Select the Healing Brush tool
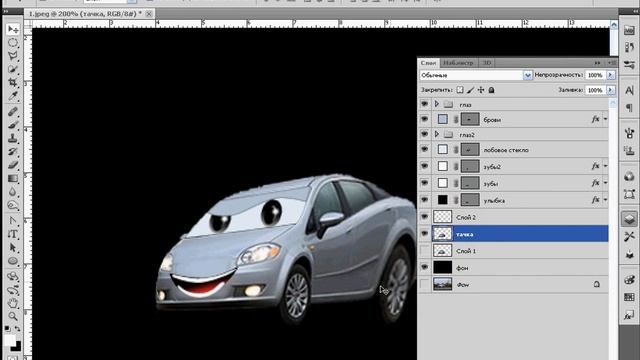 [13, 111]
